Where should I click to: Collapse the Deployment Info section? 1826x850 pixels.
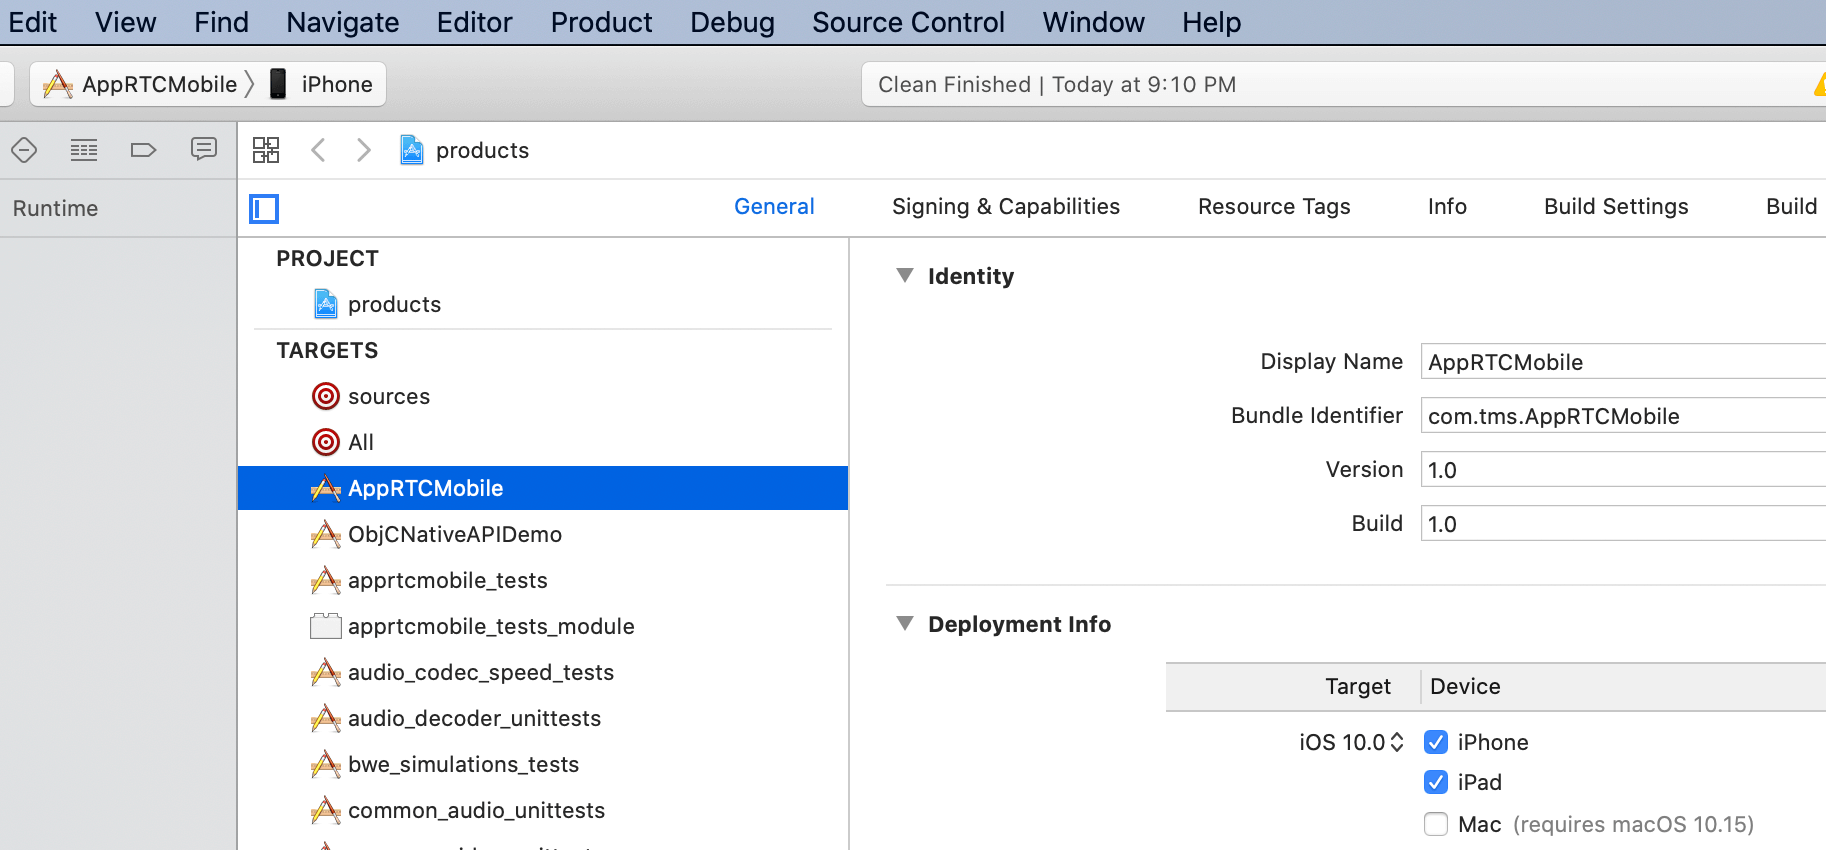tap(905, 624)
